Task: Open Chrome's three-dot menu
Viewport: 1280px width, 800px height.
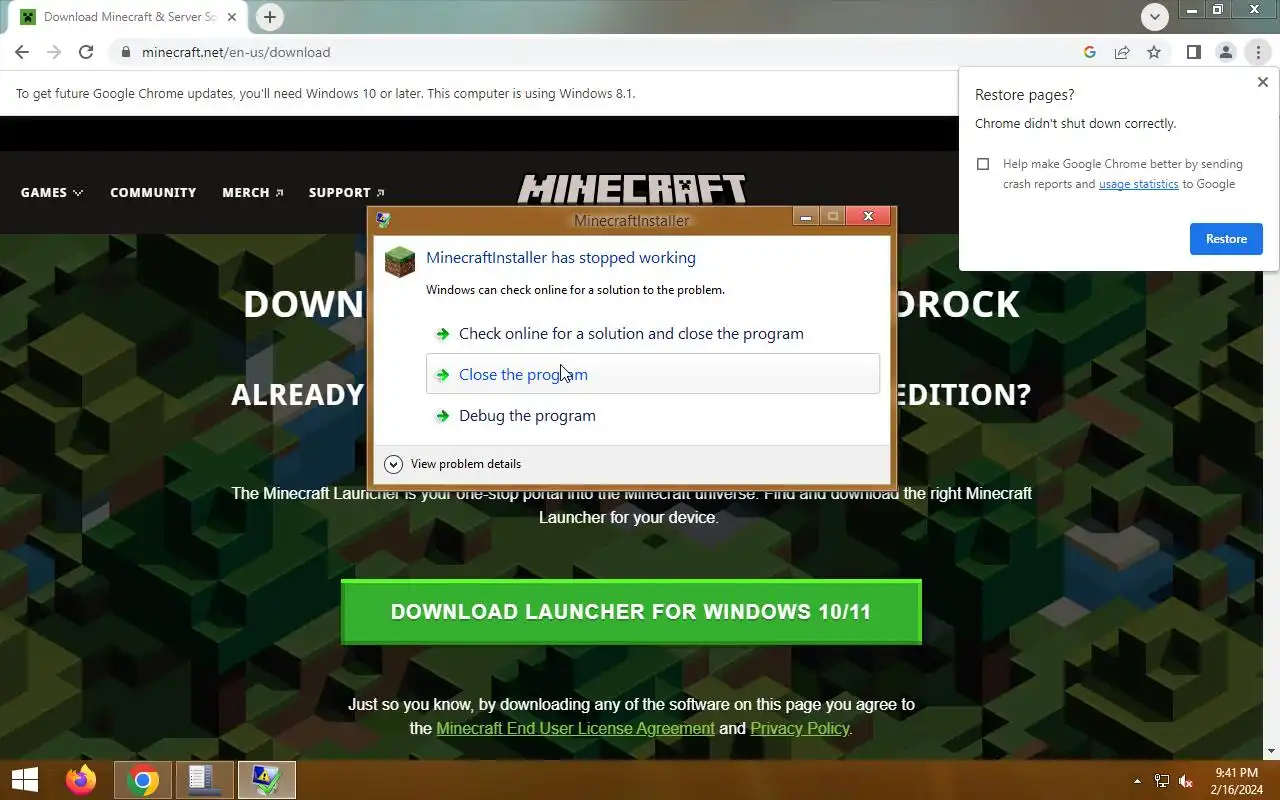Action: click(x=1258, y=52)
